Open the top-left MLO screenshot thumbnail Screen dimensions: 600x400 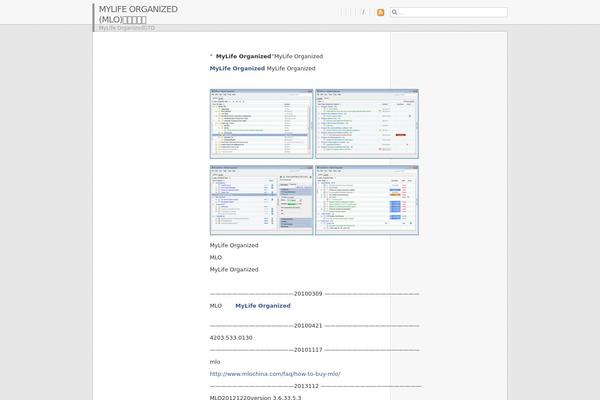tap(261, 124)
